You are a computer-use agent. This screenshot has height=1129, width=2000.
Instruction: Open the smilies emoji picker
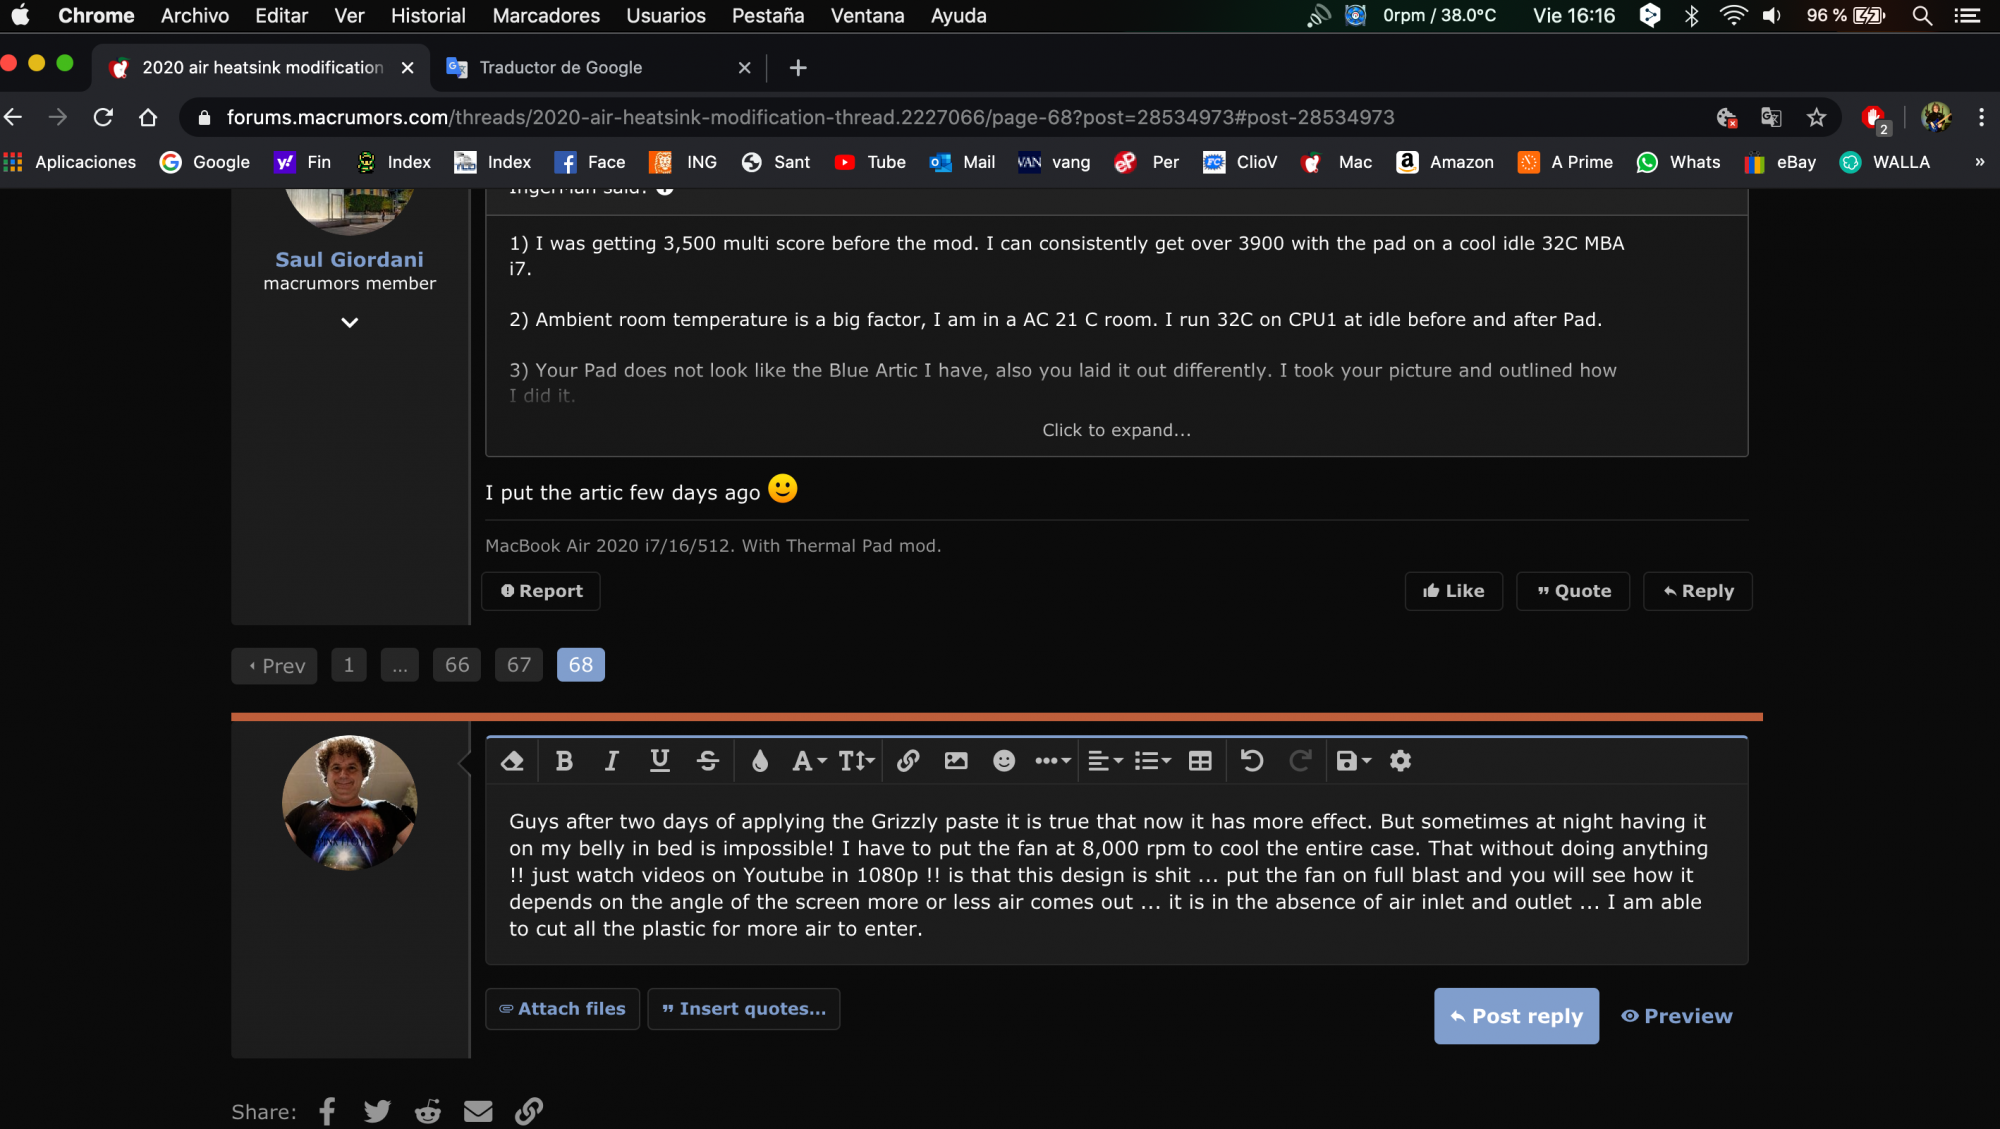tap(1004, 761)
